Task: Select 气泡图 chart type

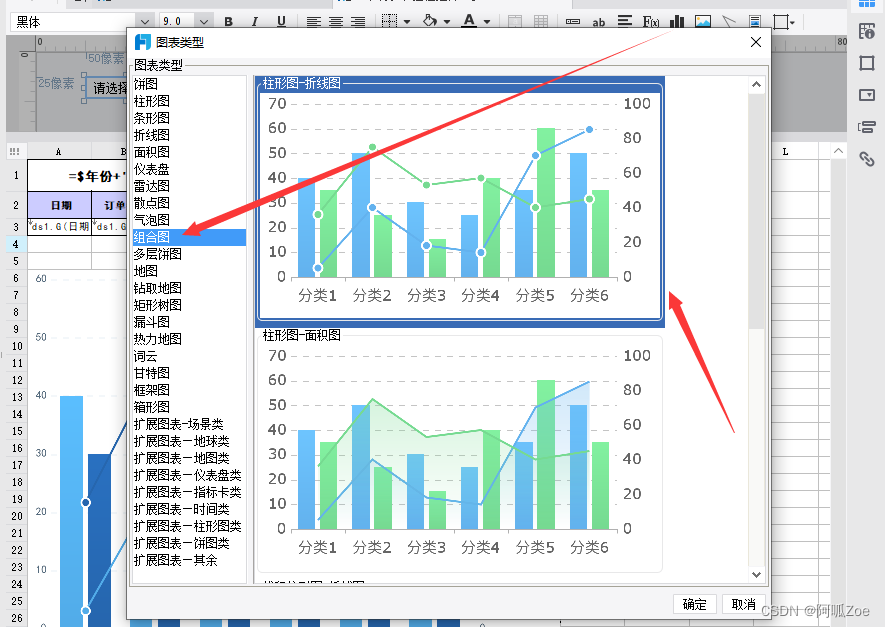Action: [x=189, y=220]
